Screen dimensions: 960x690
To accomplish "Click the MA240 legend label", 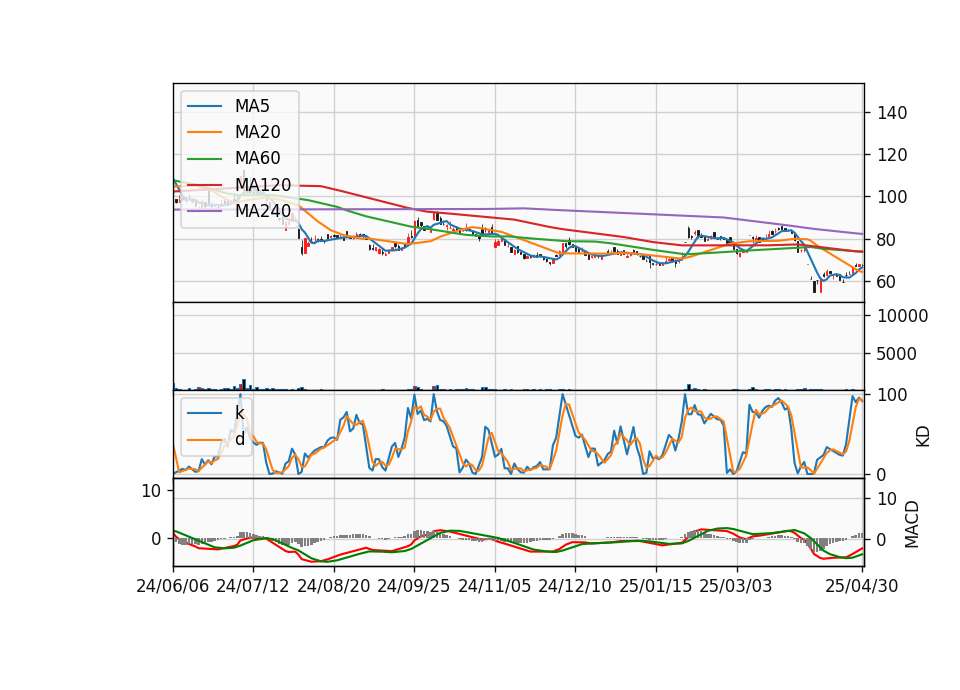I will (263, 211).
